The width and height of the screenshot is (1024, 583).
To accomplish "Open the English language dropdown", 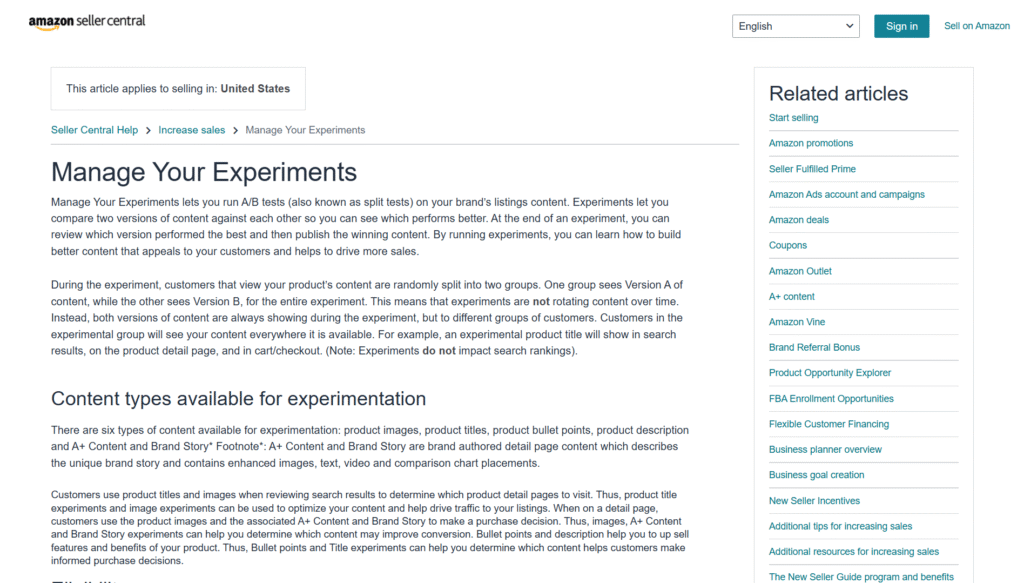I will [795, 26].
